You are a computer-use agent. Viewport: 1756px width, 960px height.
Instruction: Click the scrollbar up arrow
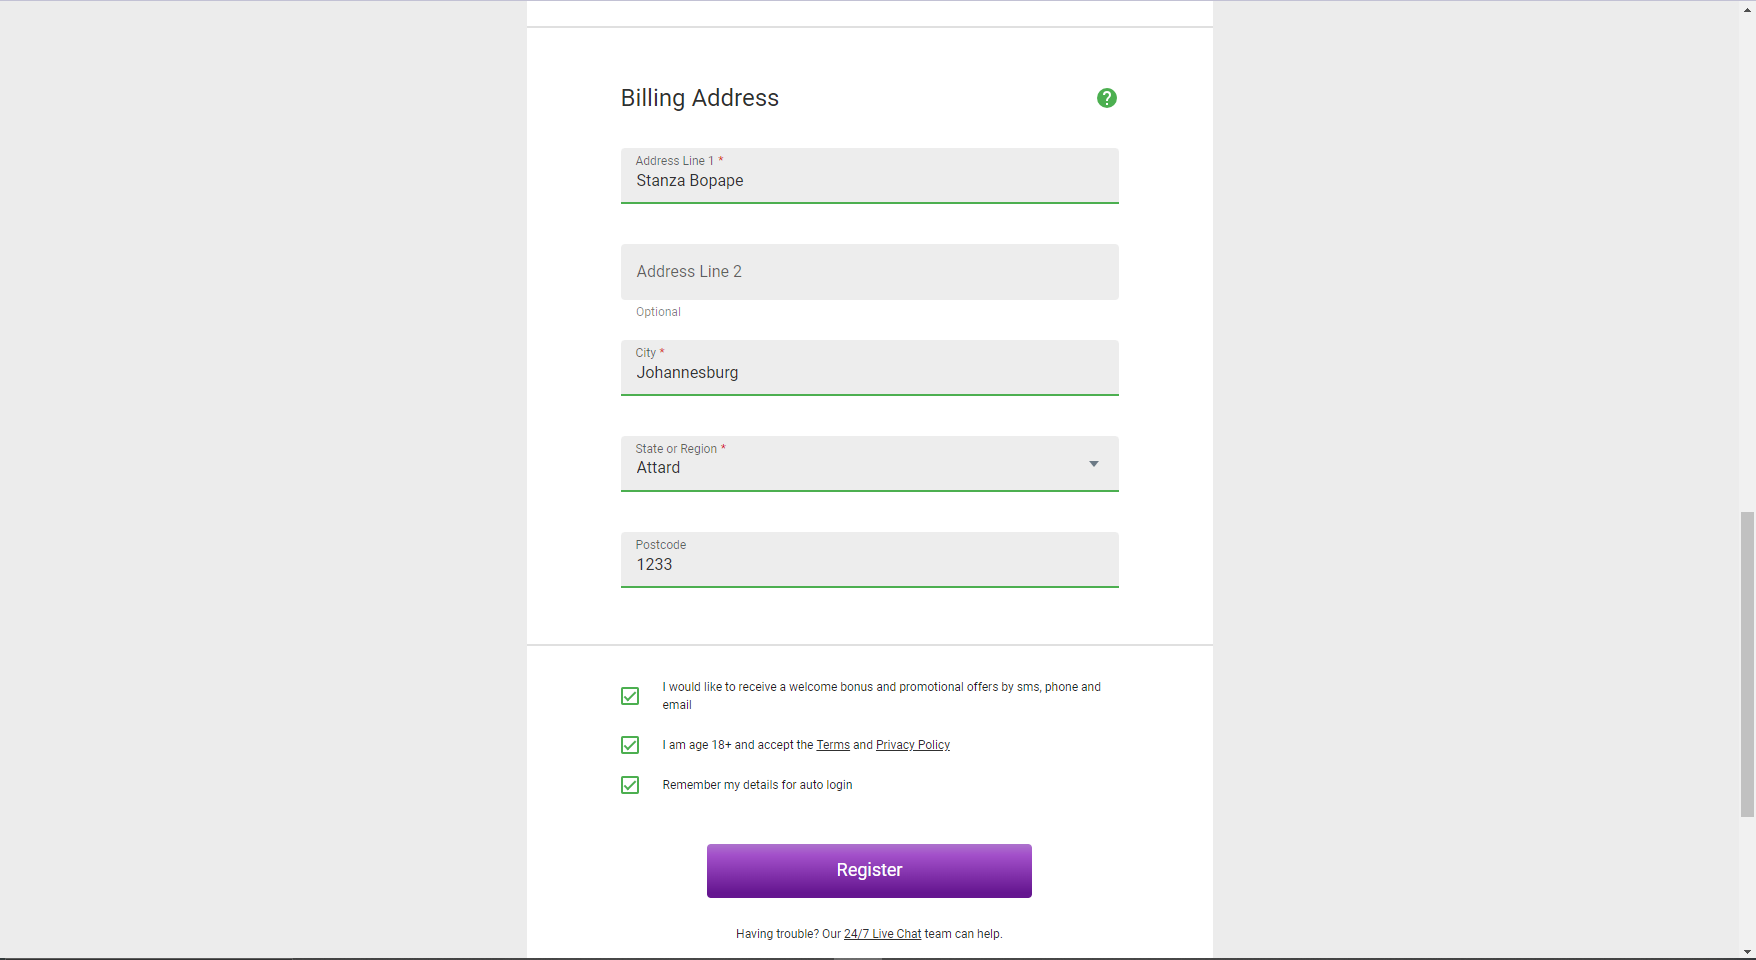1747,8
